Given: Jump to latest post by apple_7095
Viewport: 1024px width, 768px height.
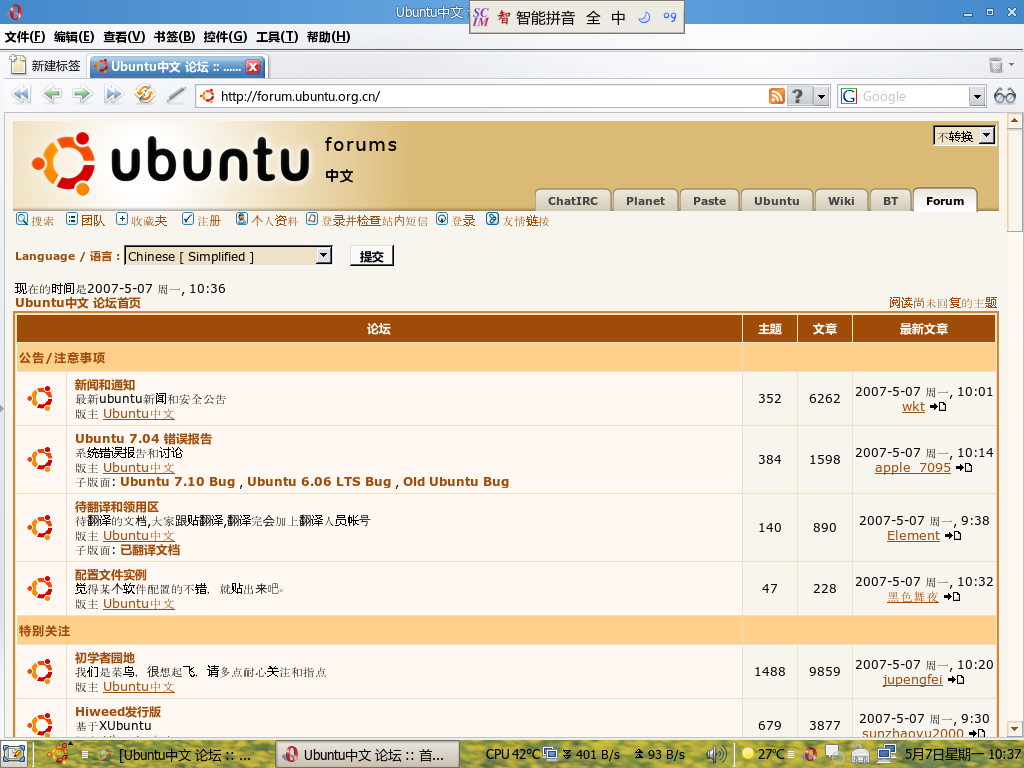Looking at the screenshot, I should point(964,468).
